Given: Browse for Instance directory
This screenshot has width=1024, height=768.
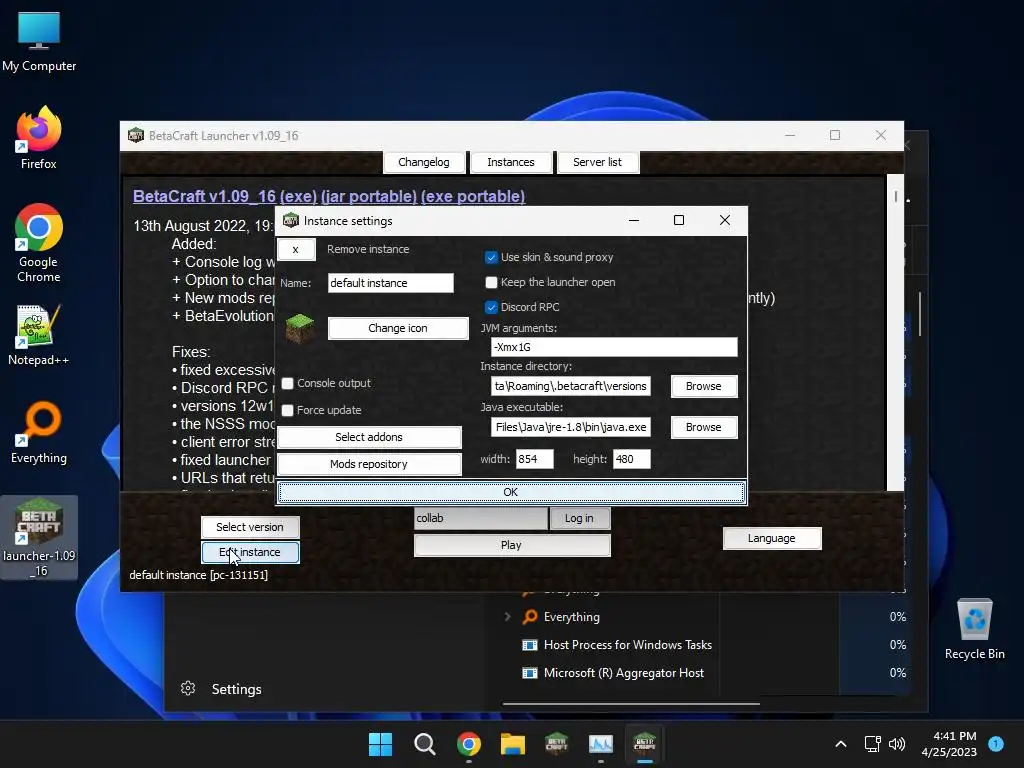Looking at the screenshot, I should click(704, 386).
